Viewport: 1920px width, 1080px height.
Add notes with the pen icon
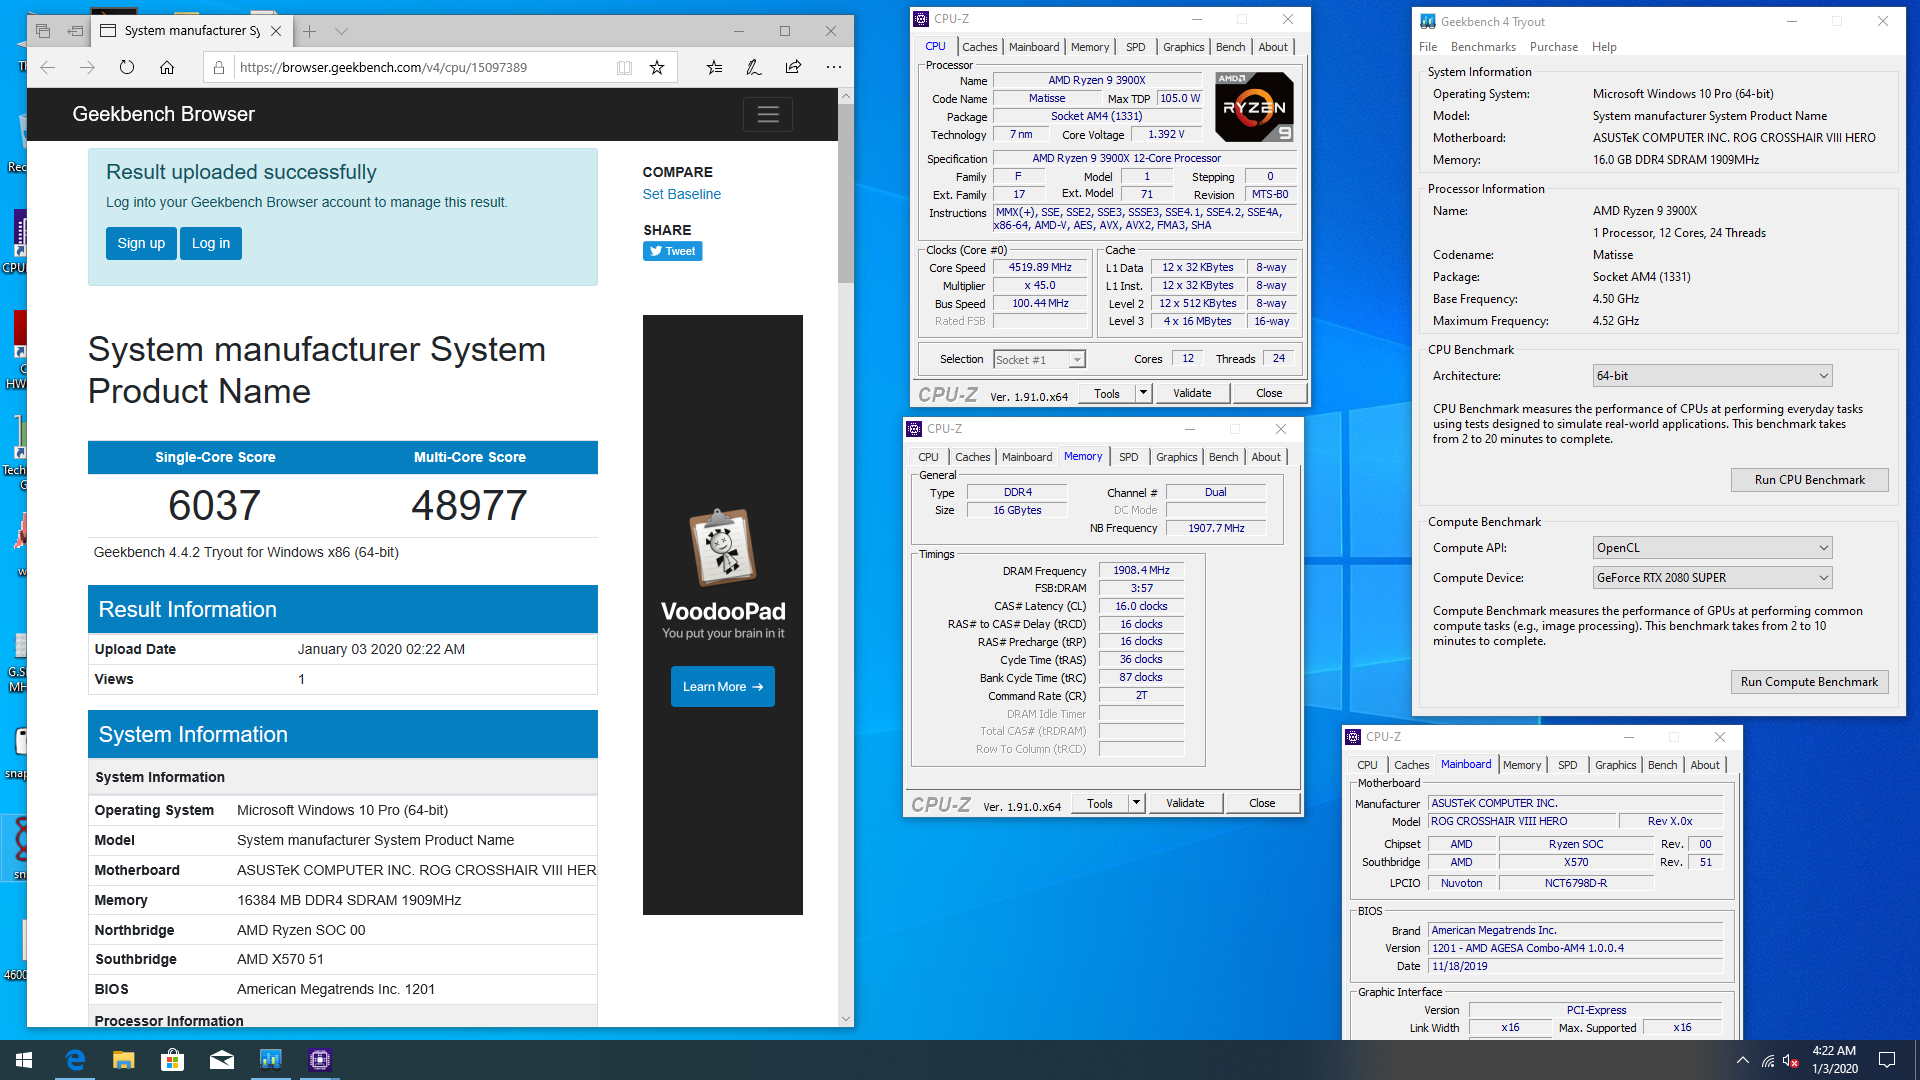(754, 67)
